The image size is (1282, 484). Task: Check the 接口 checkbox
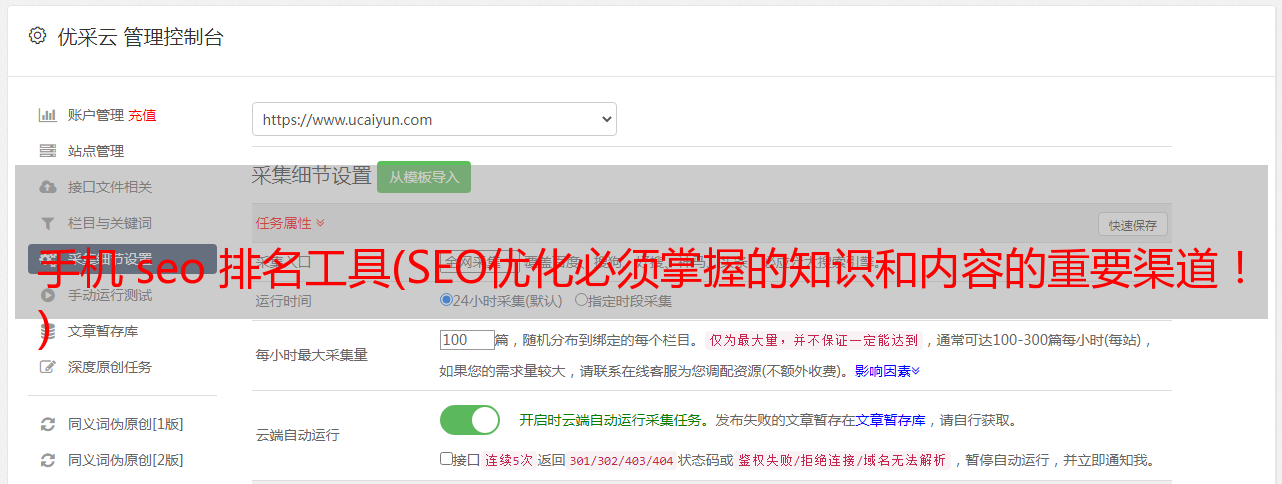tap(446, 460)
